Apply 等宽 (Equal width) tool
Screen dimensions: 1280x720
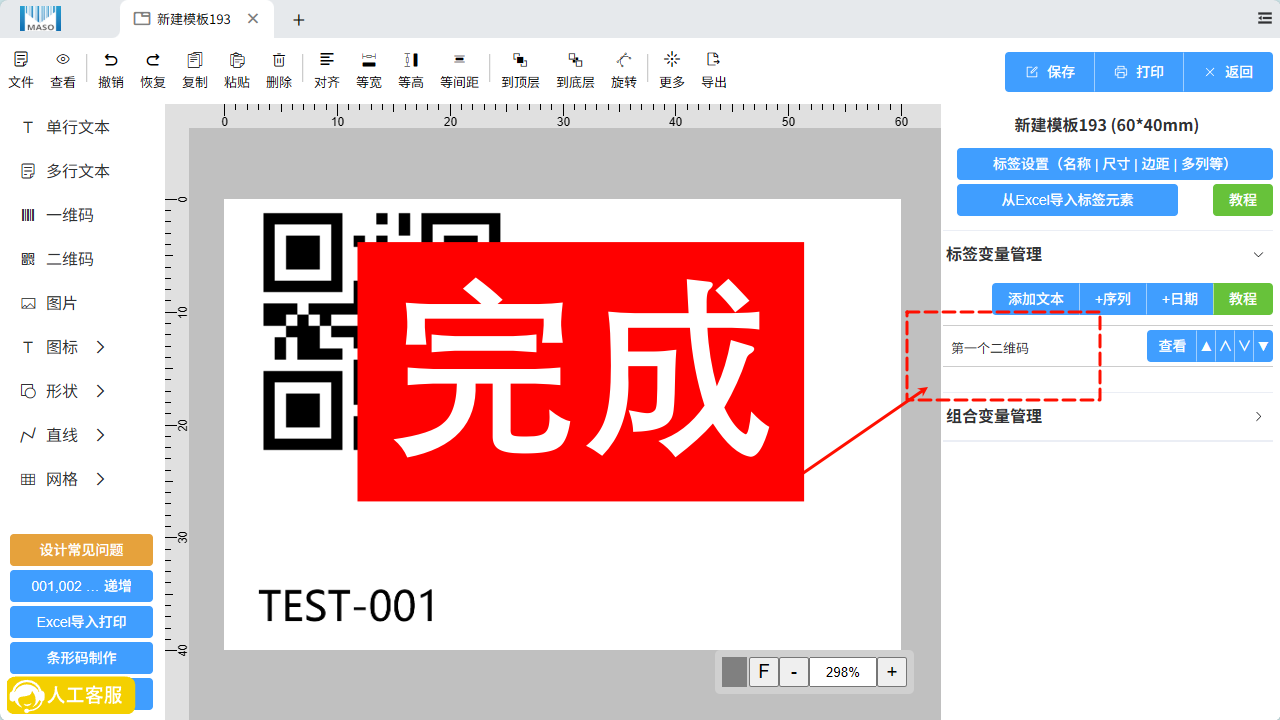369,70
